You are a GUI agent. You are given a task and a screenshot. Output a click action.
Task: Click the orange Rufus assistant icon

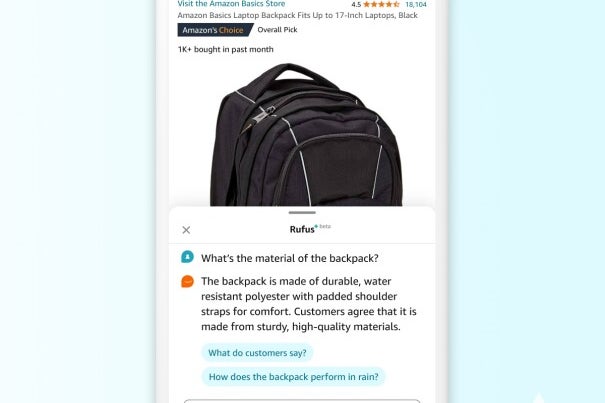pyautogui.click(x=187, y=281)
